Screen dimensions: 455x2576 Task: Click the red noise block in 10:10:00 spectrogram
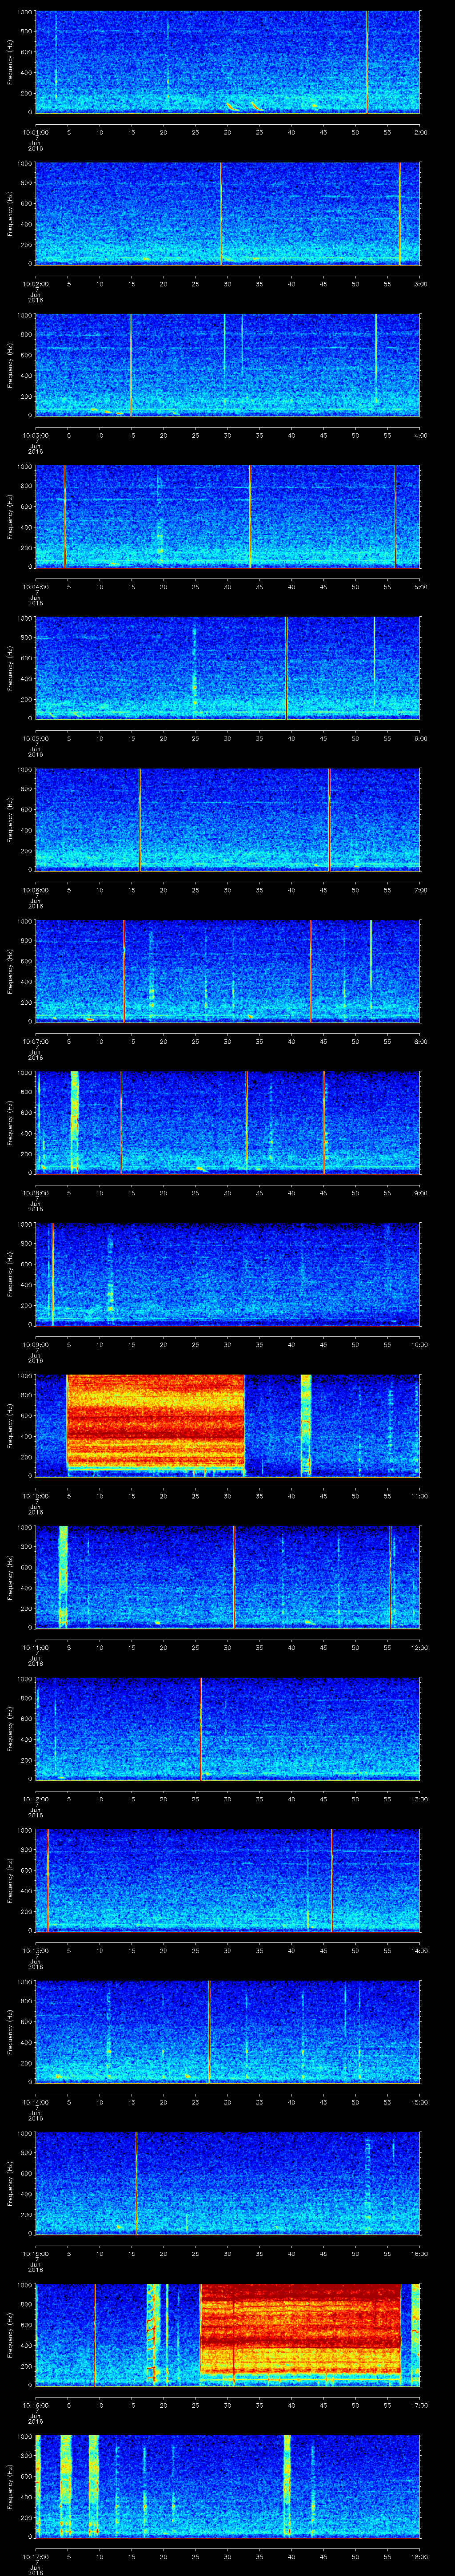pos(155,1421)
